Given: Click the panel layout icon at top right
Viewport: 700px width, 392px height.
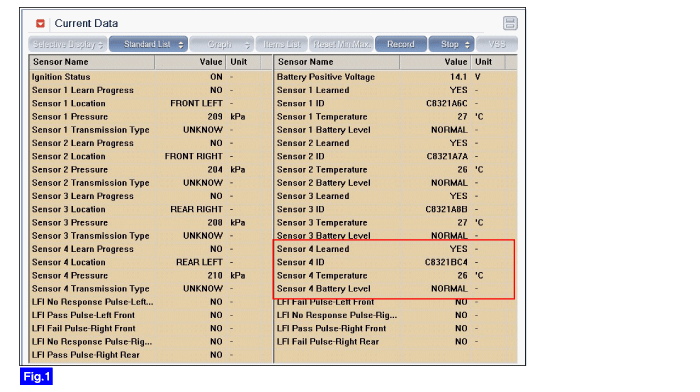Looking at the screenshot, I should (x=510, y=23).
